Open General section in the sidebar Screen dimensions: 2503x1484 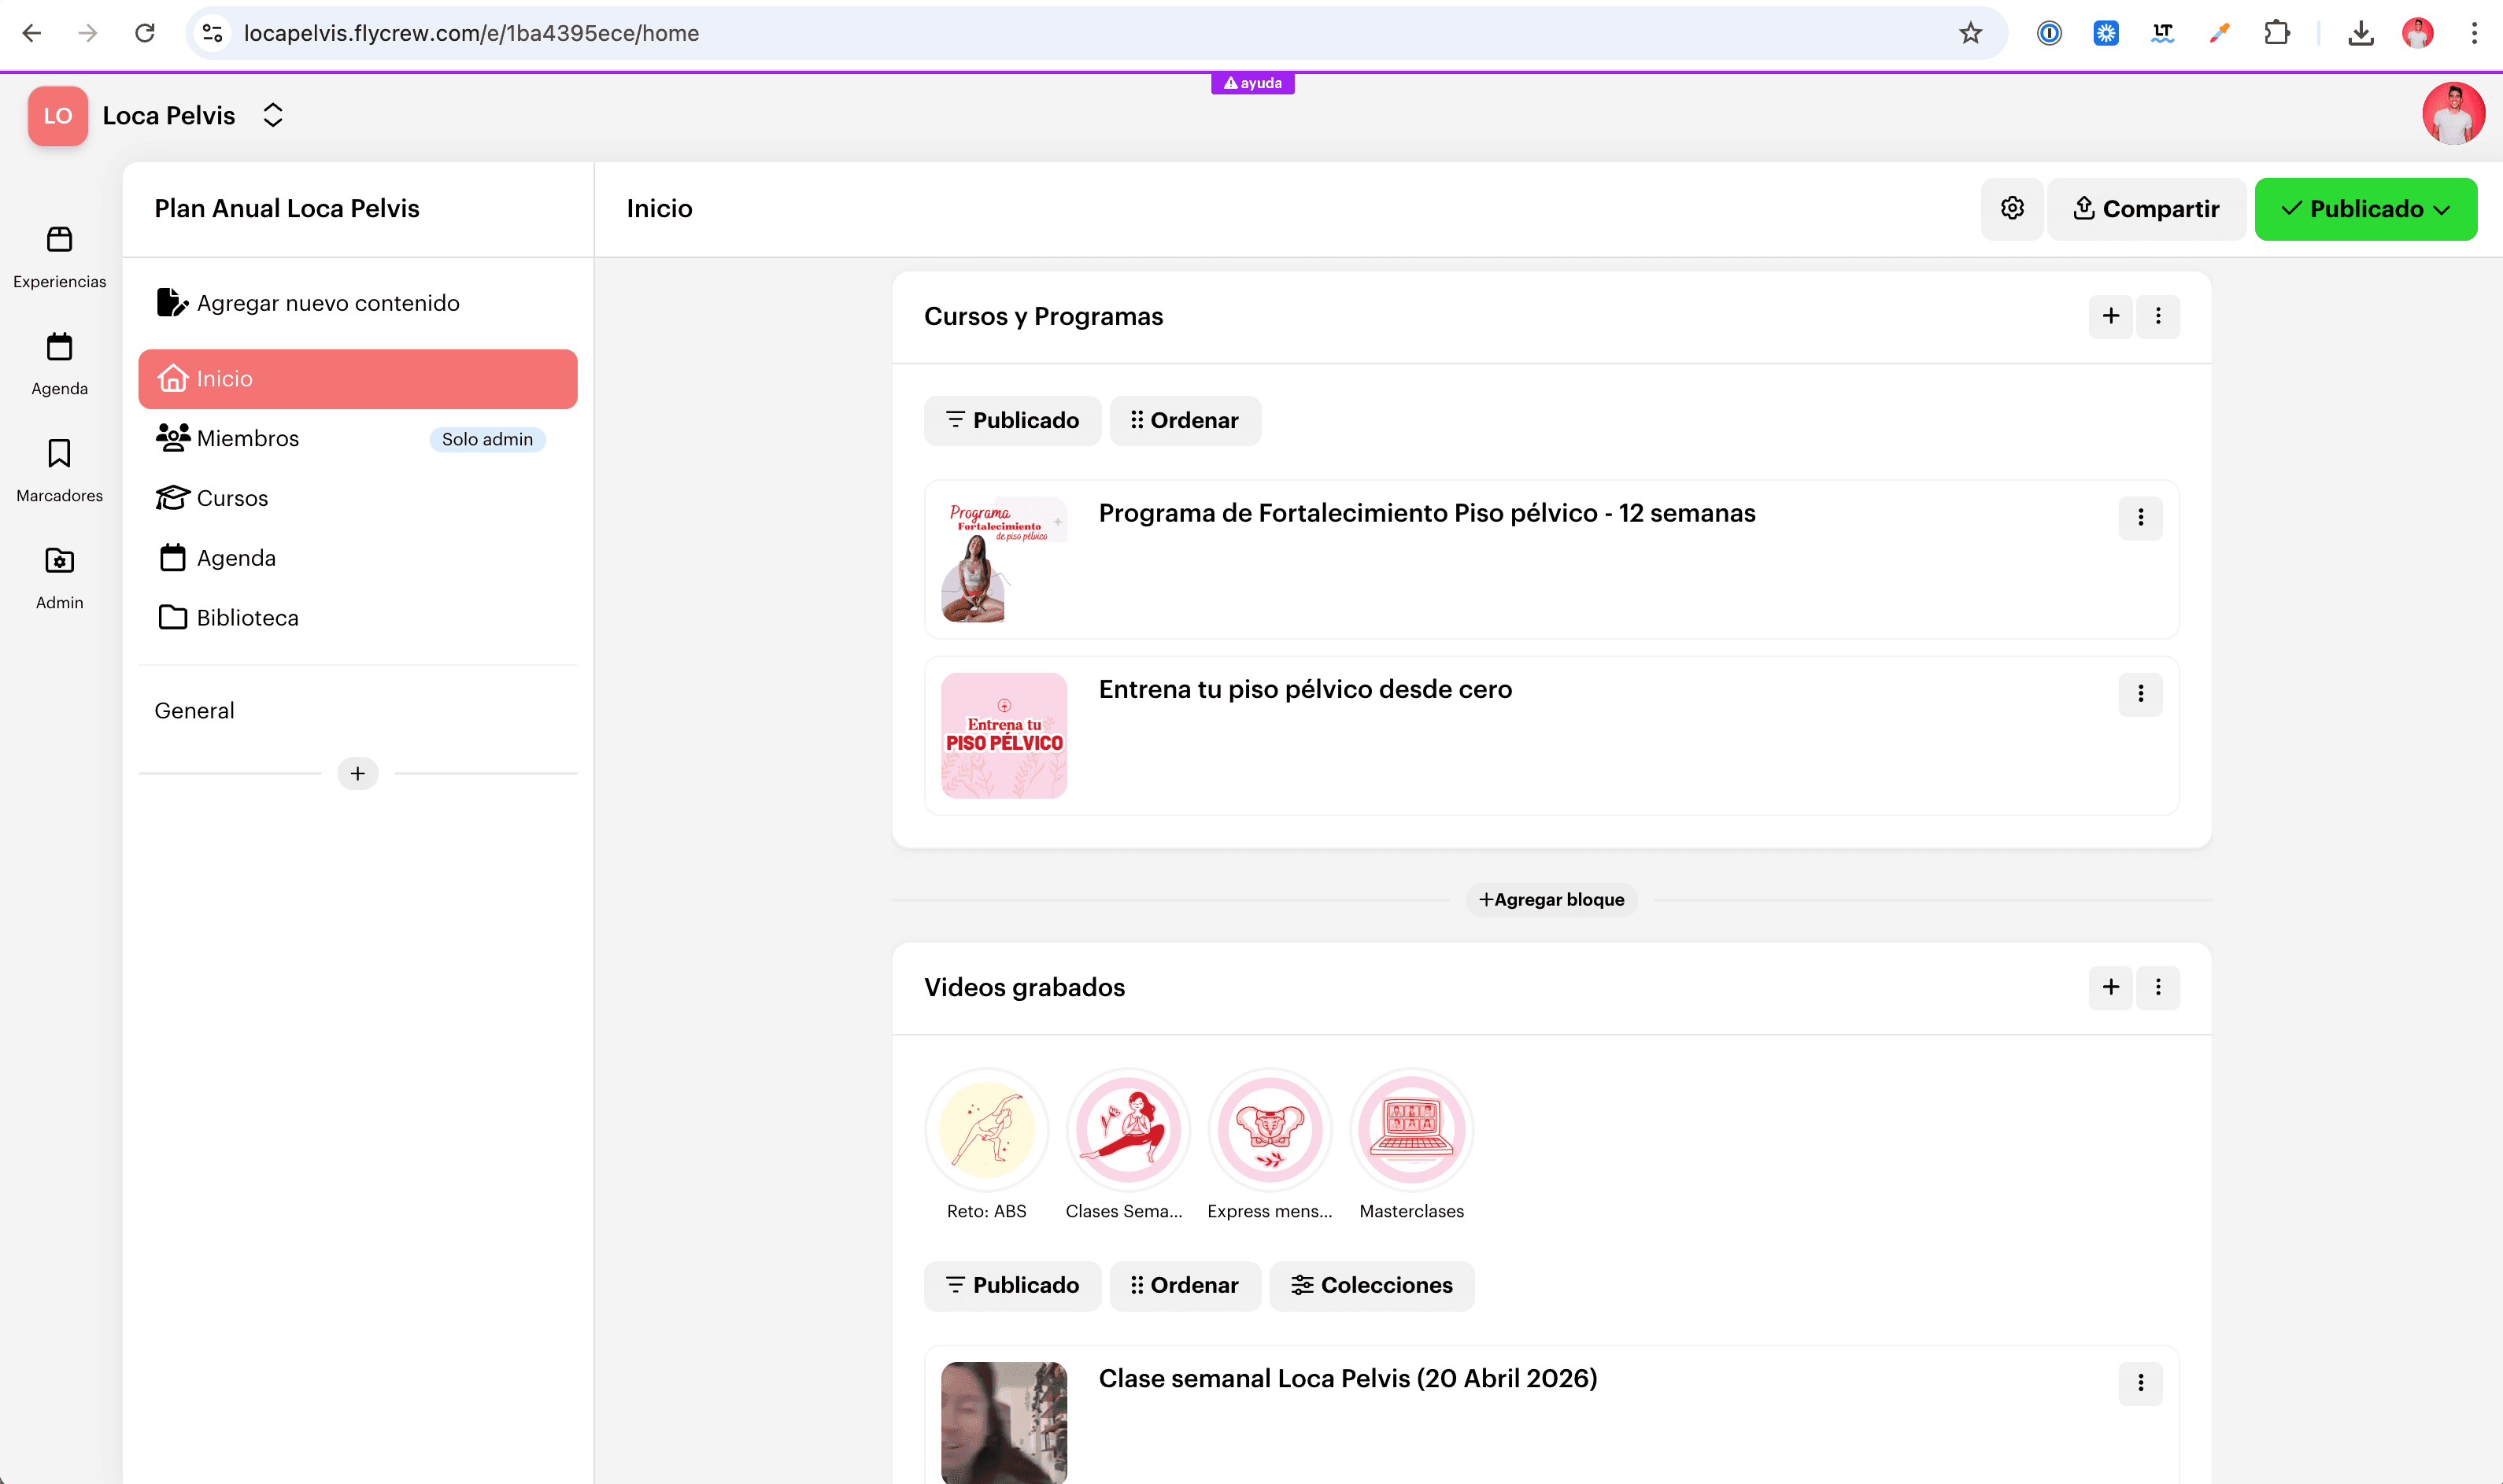coord(194,711)
